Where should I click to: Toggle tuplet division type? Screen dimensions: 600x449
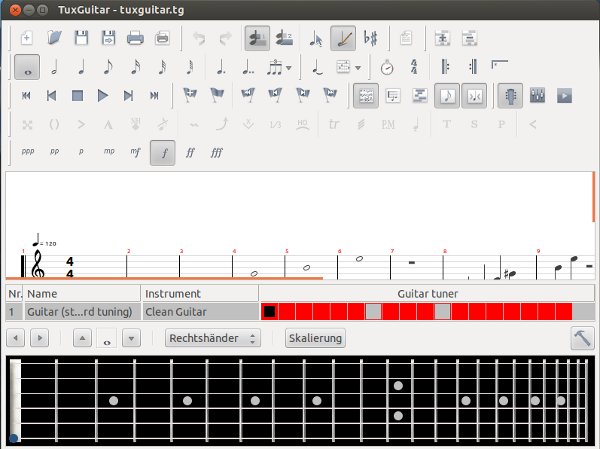(x=274, y=67)
